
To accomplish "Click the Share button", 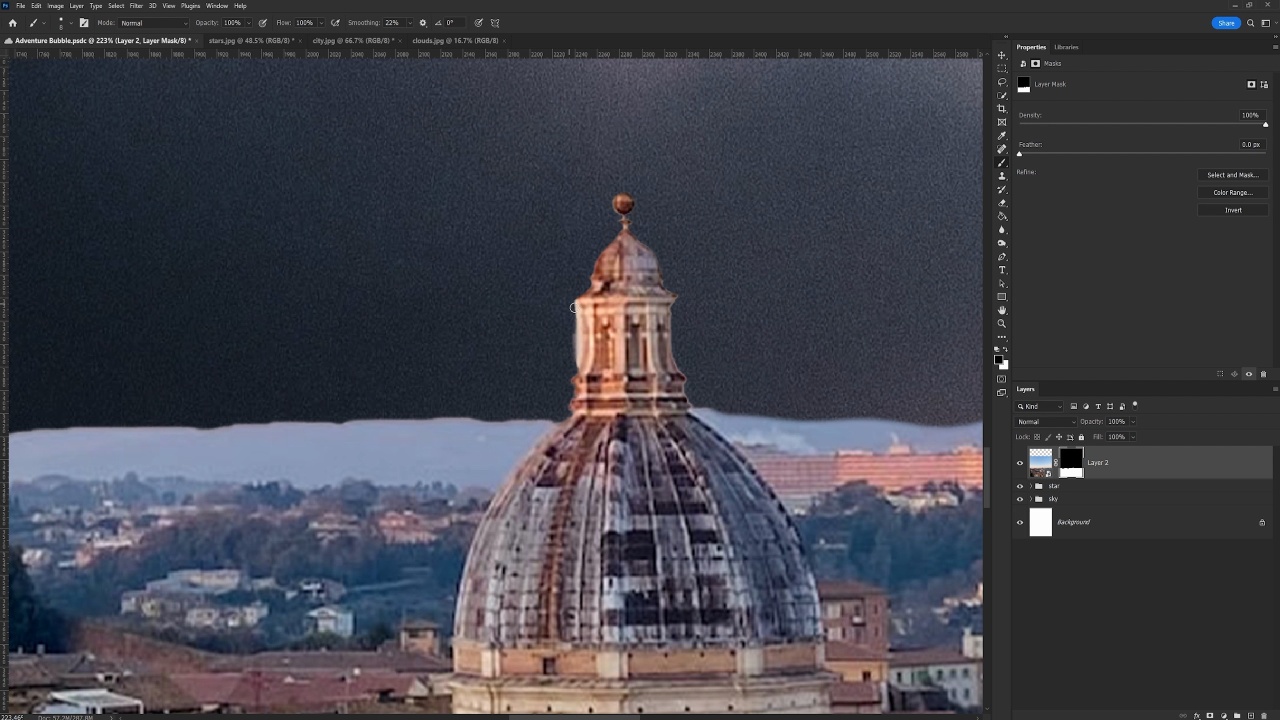I will (x=1226, y=23).
